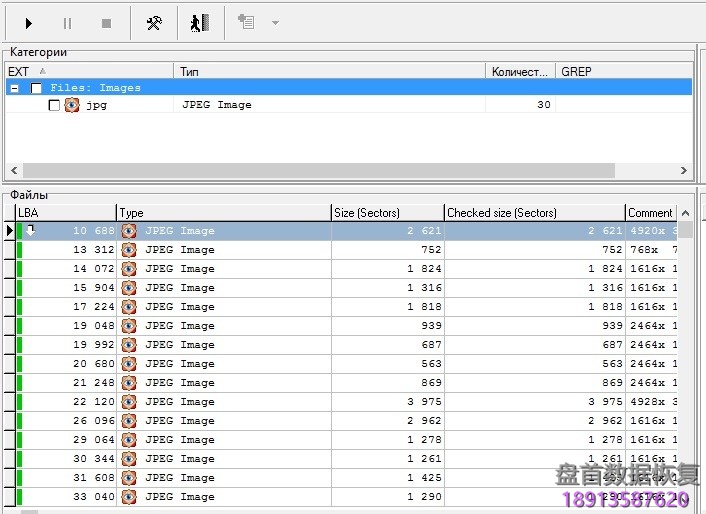Viewport: 706px width, 514px height.
Task: Click JPEG icon in row LBA 17 224
Action: coord(129,307)
